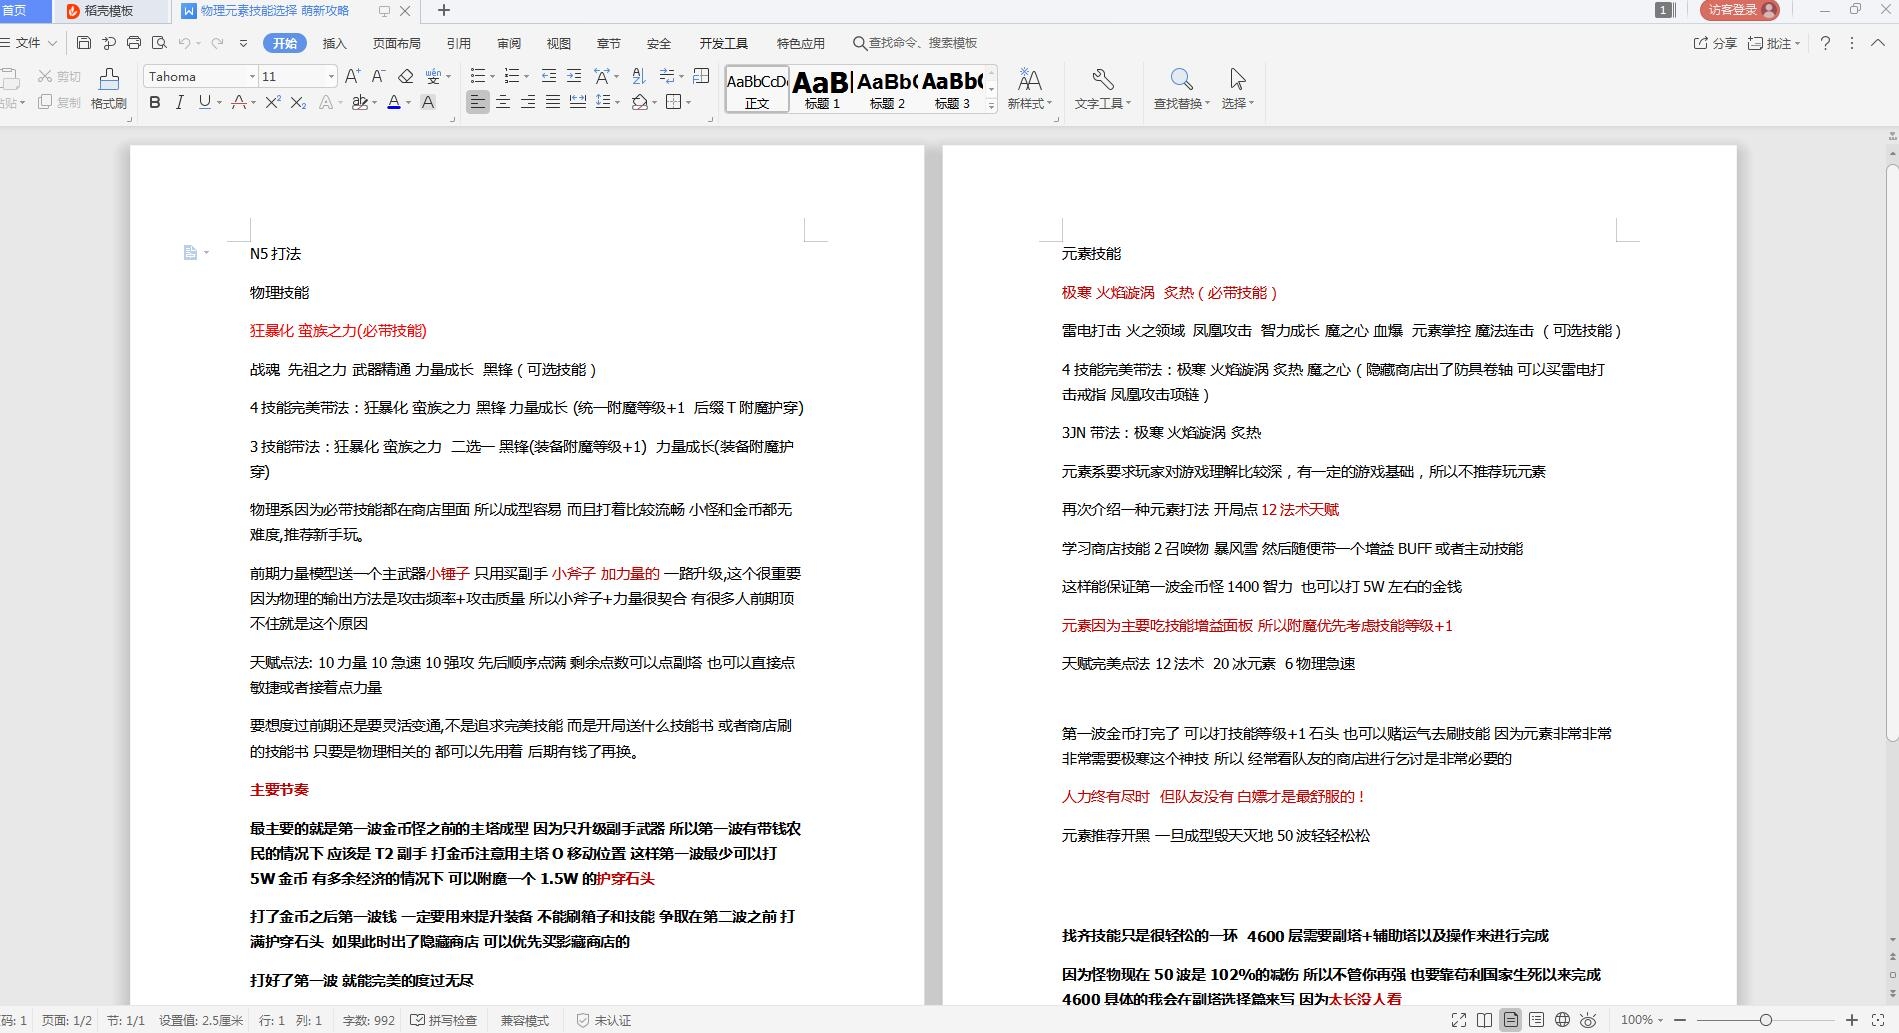The height and width of the screenshot is (1033, 1899).
Task: Apply the 标题 1 heading style
Action: pyautogui.click(x=822, y=89)
